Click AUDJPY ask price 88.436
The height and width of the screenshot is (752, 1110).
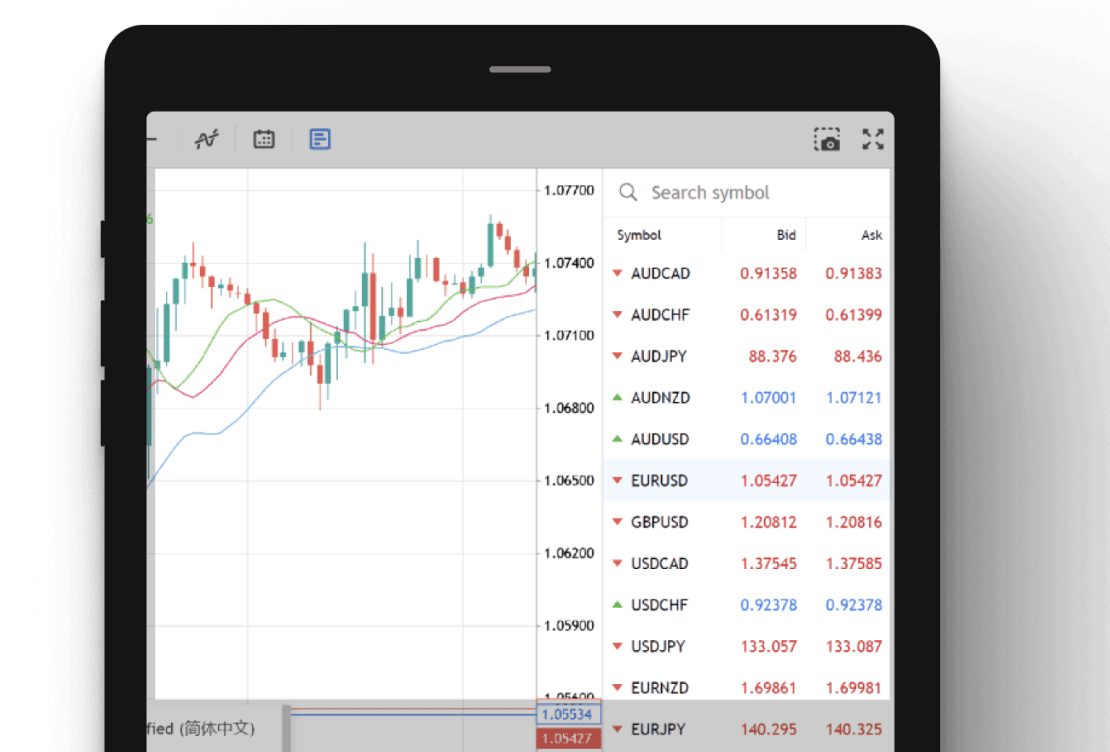pos(858,356)
